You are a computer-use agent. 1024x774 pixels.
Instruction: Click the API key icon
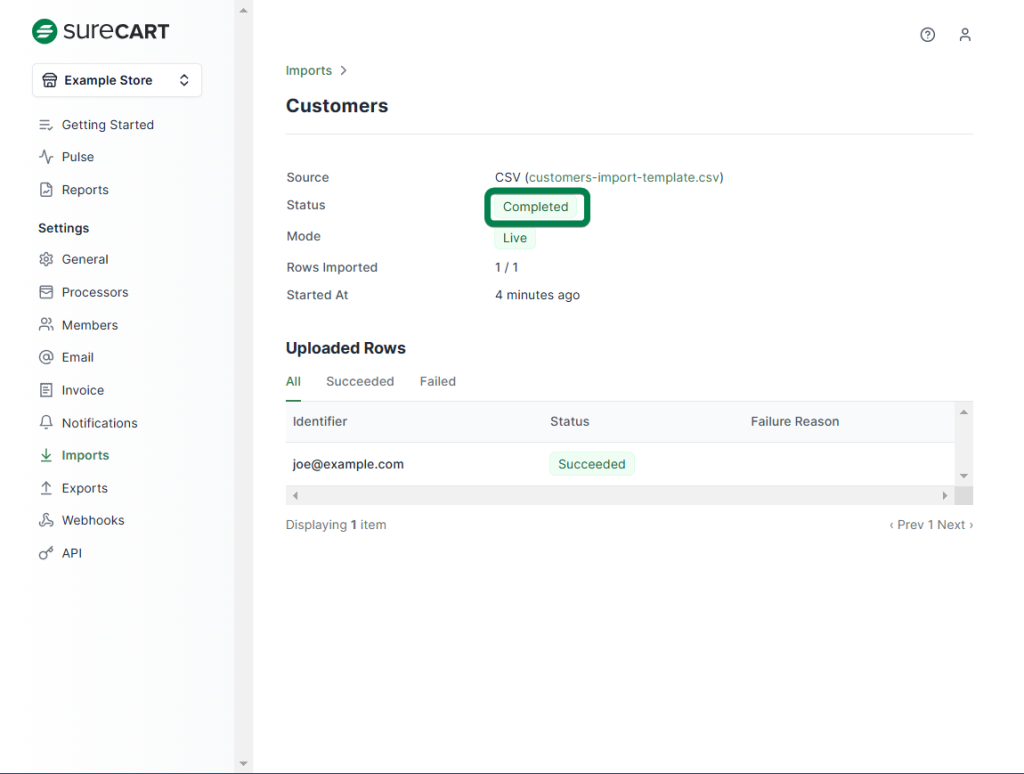[x=46, y=553]
